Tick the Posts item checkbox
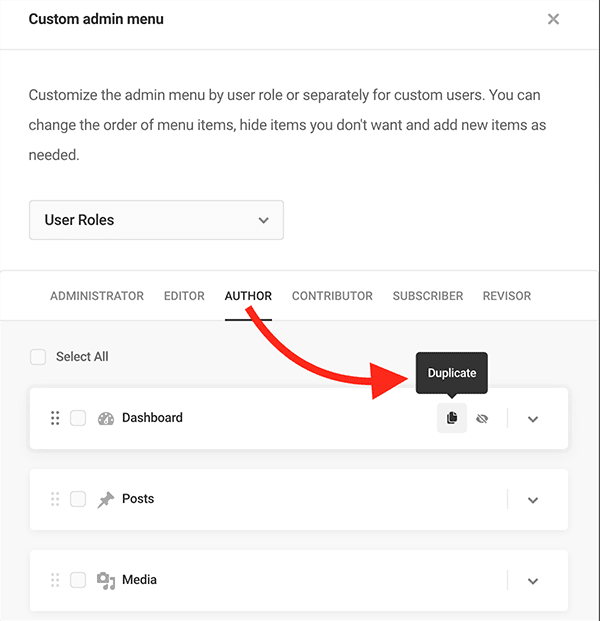The width and height of the screenshot is (600, 621). point(78,499)
